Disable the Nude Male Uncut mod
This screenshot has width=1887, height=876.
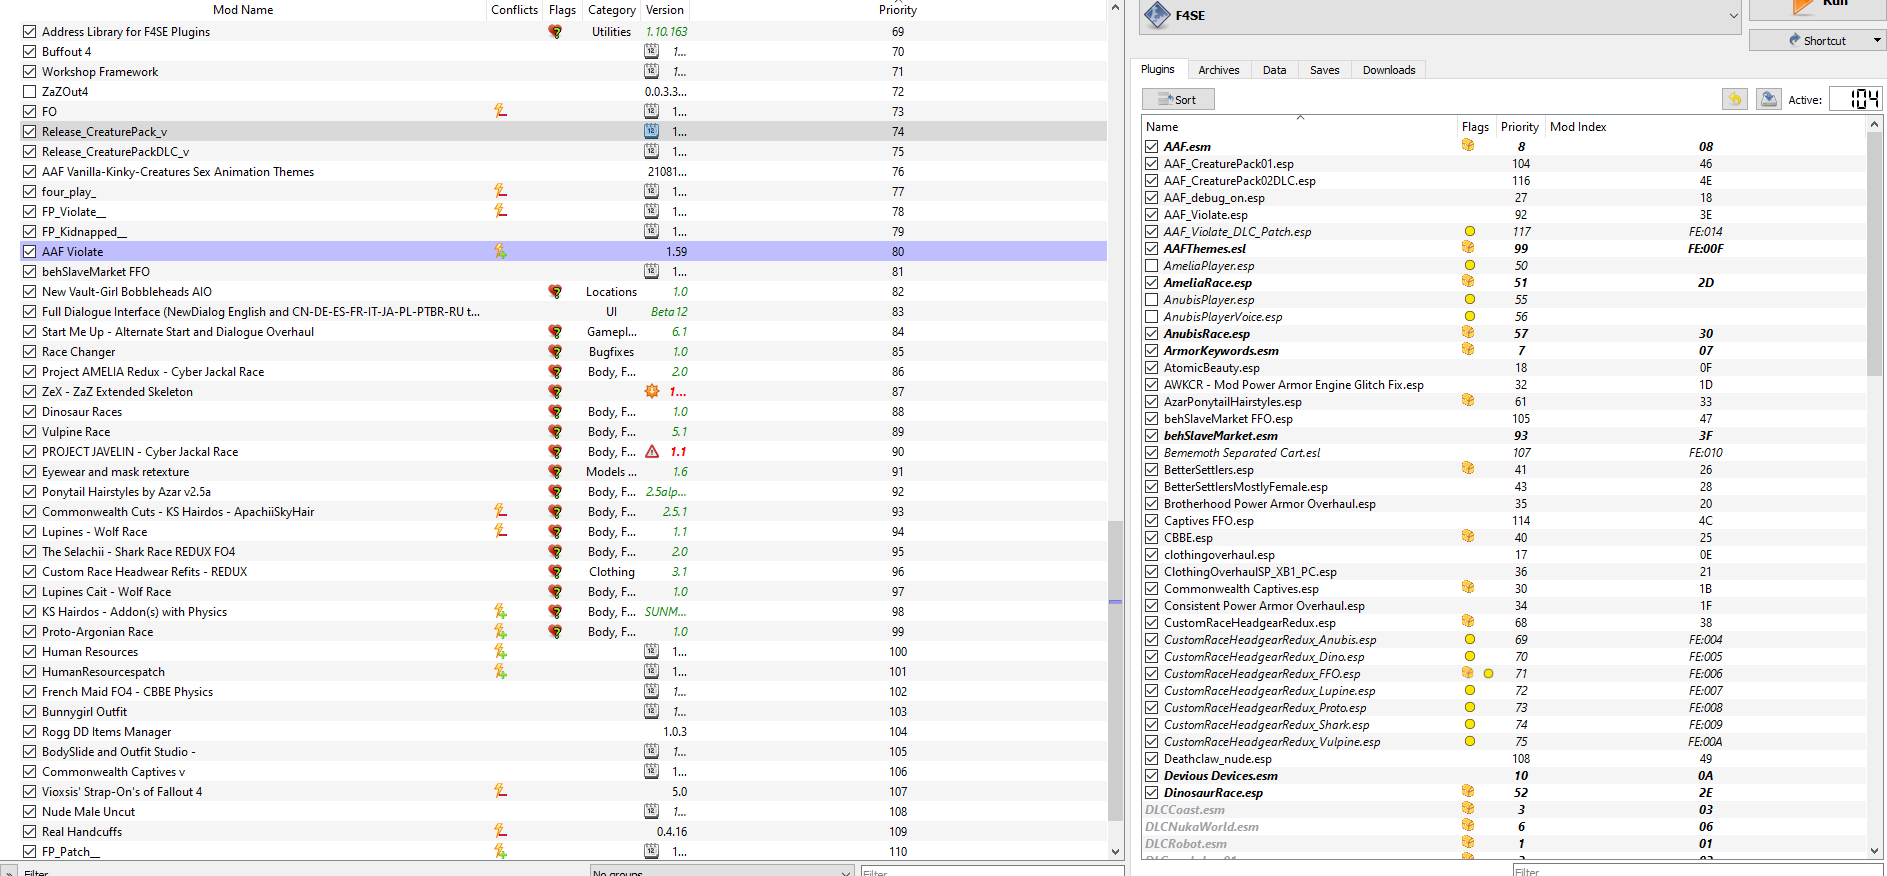pyautogui.click(x=30, y=811)
